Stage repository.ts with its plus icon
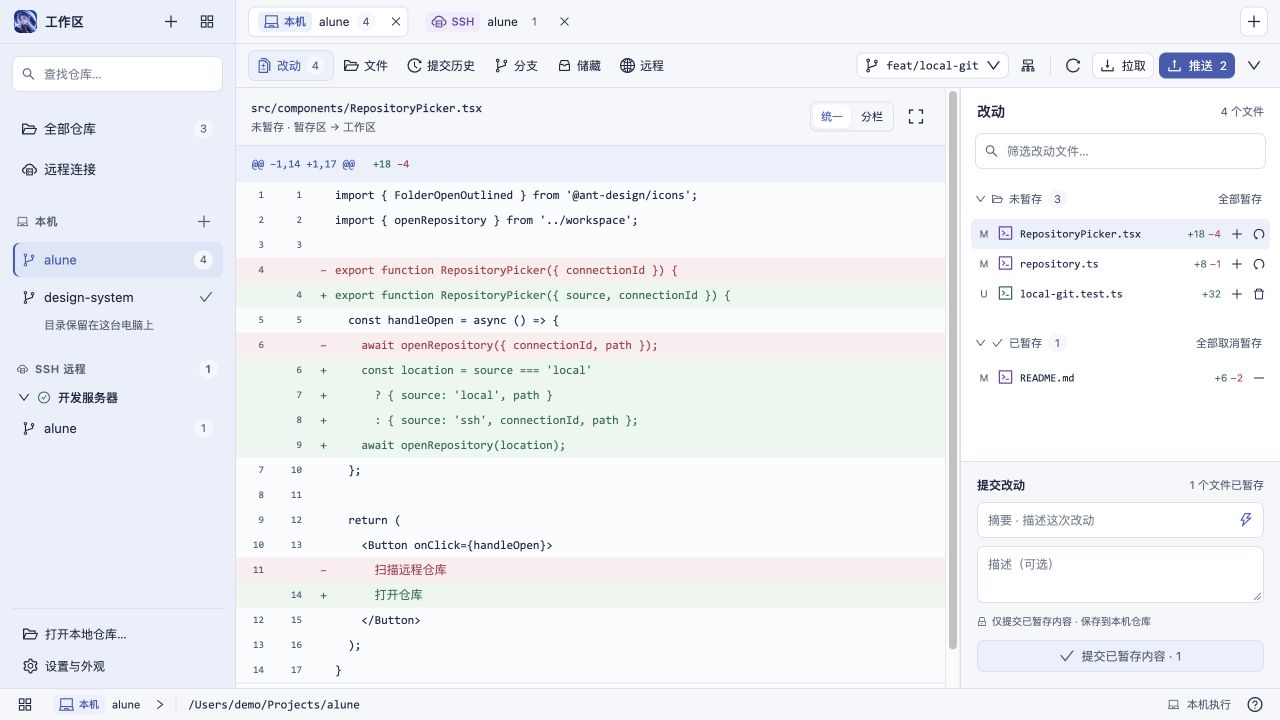Viewport: 1280px width, 720px height. (x=1237, y=264)
